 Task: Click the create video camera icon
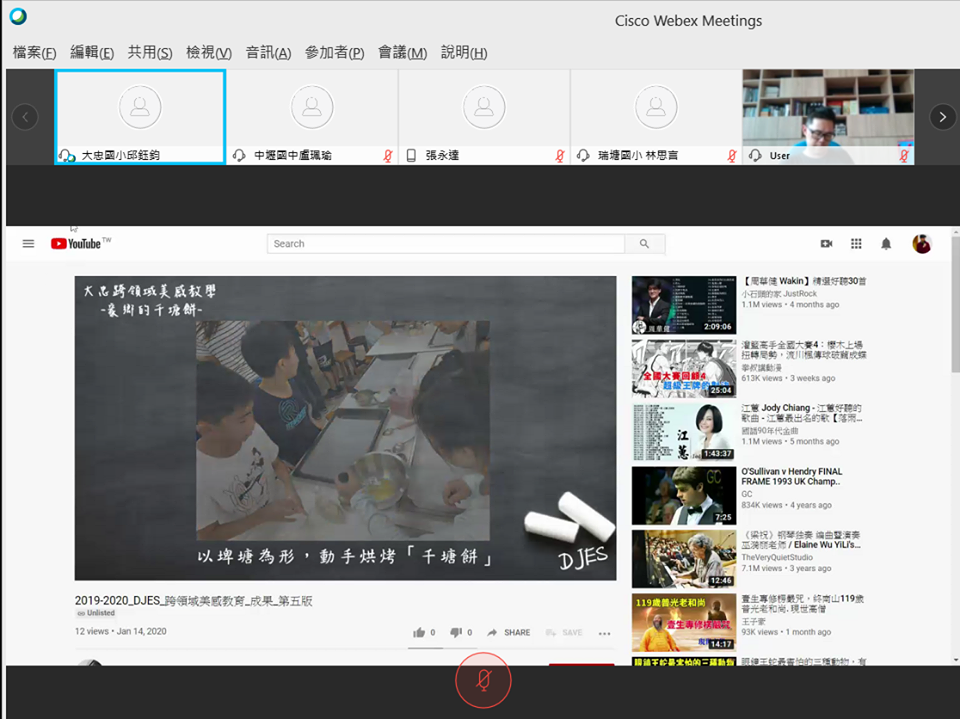point(827,244)
